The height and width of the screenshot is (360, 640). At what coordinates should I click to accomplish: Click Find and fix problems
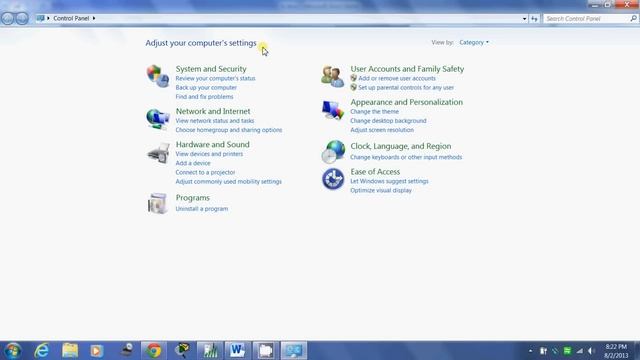pyautogui.click(x=204, y=97)
